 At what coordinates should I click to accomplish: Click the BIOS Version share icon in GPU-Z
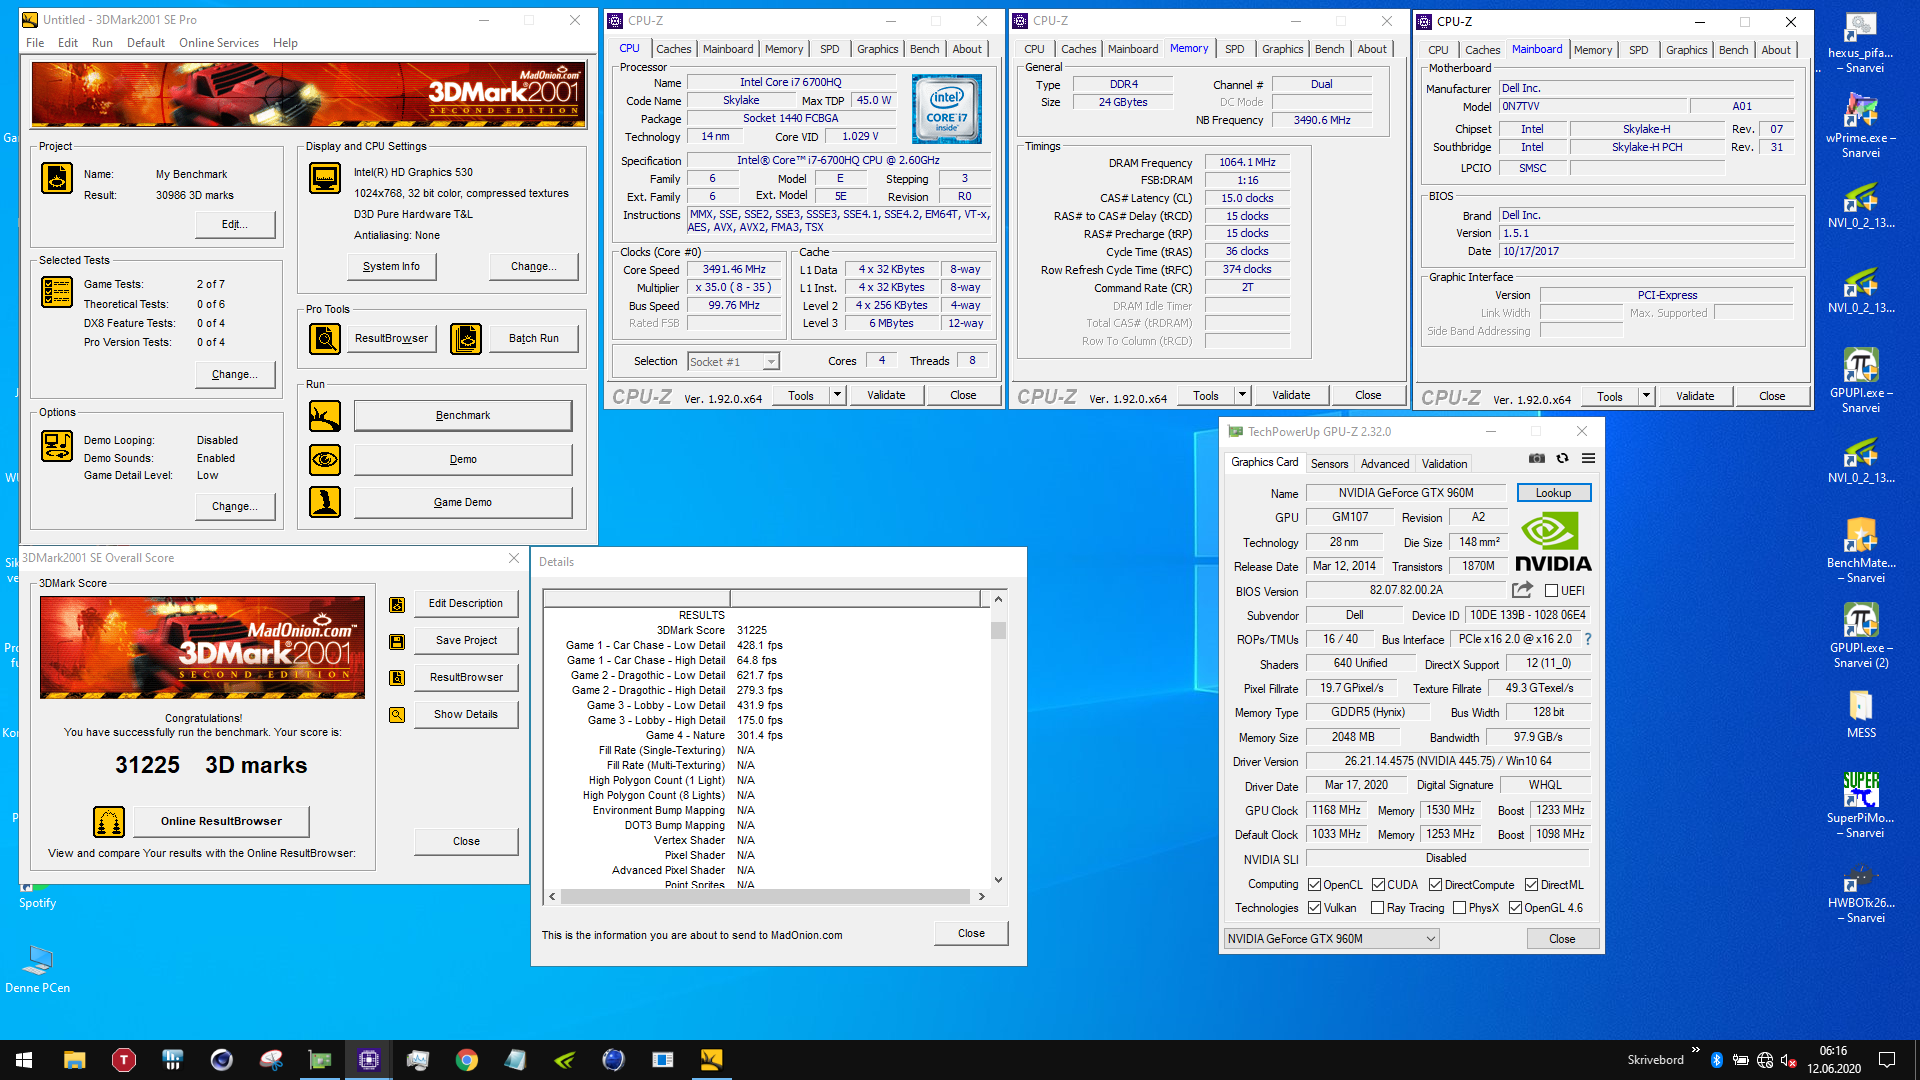(x=1522, y=590)
